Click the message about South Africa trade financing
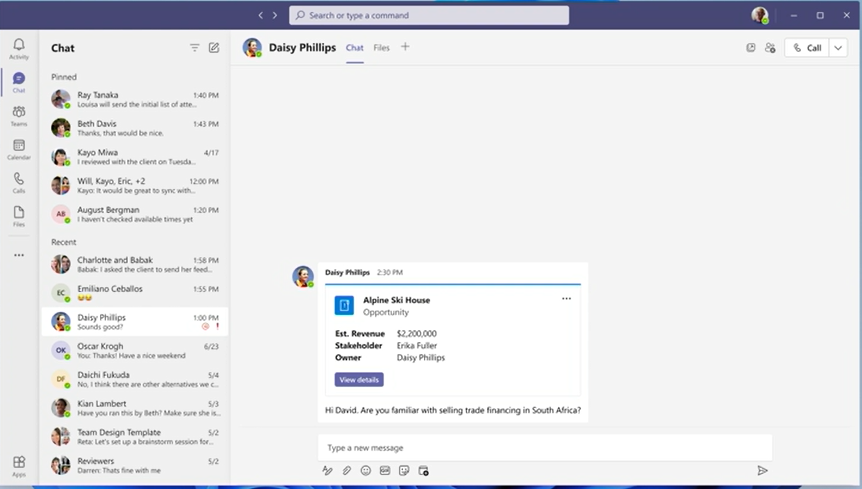Screen dimensions: 862x489 [453, 410]
